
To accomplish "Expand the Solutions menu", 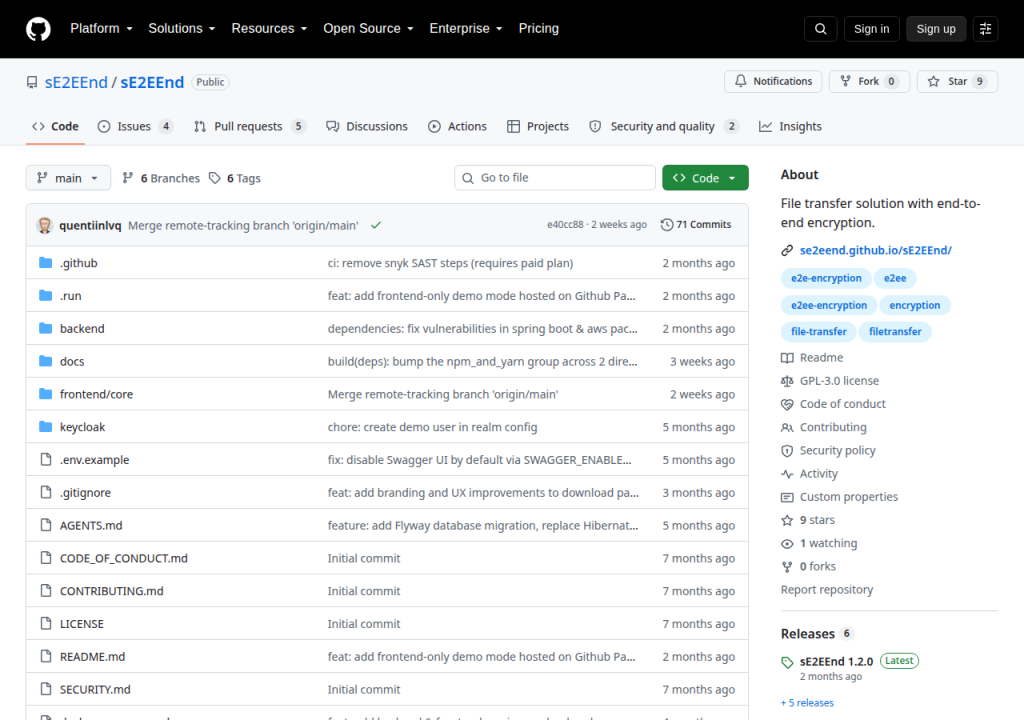I will tap(182, 29).
